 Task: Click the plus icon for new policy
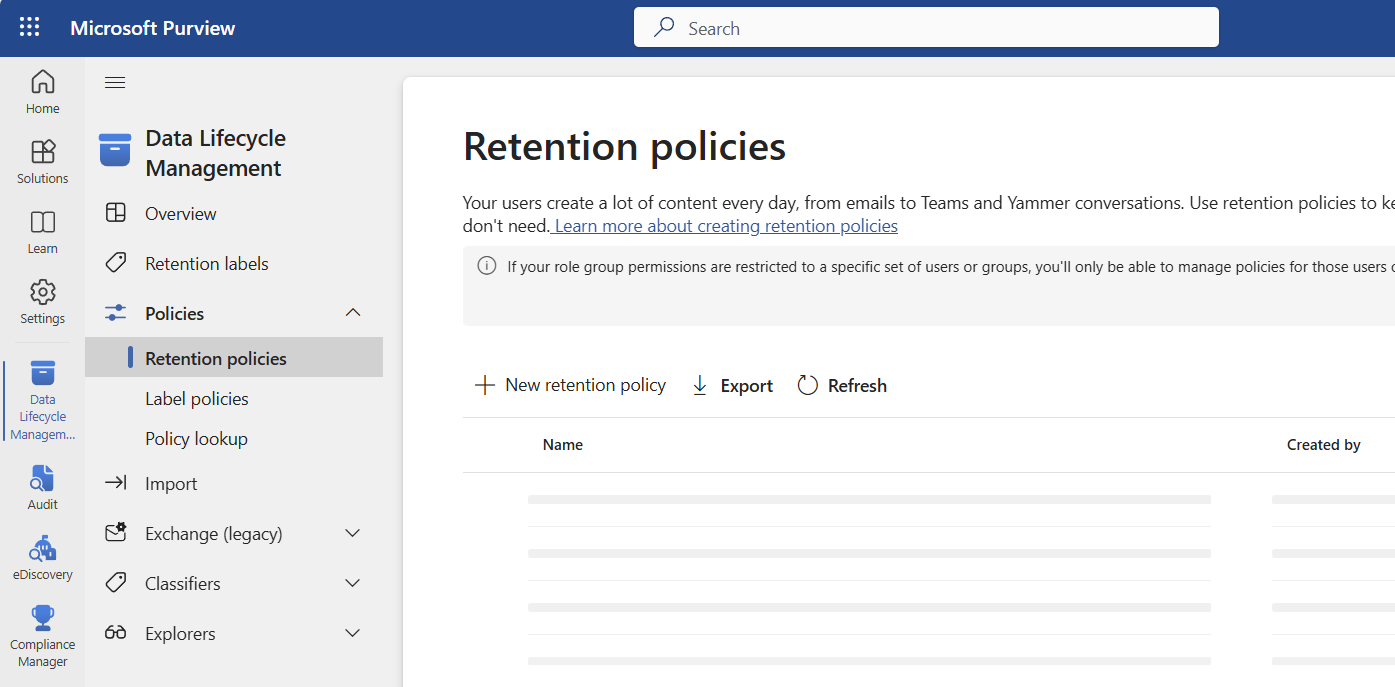click(x=485, y=385)
